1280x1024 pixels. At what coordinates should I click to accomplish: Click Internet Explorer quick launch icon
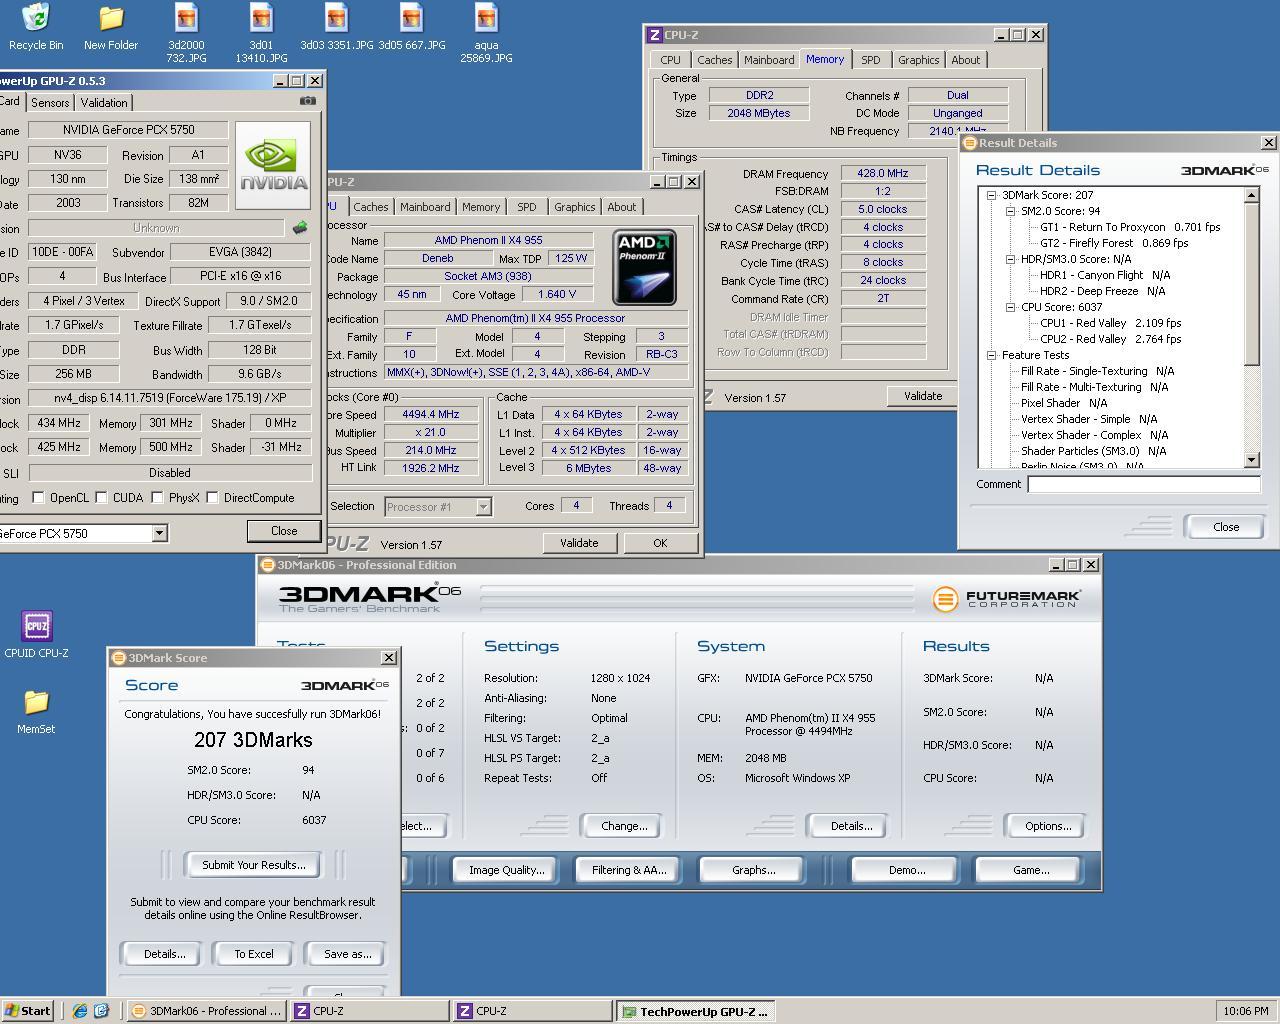click(80, 1011)
